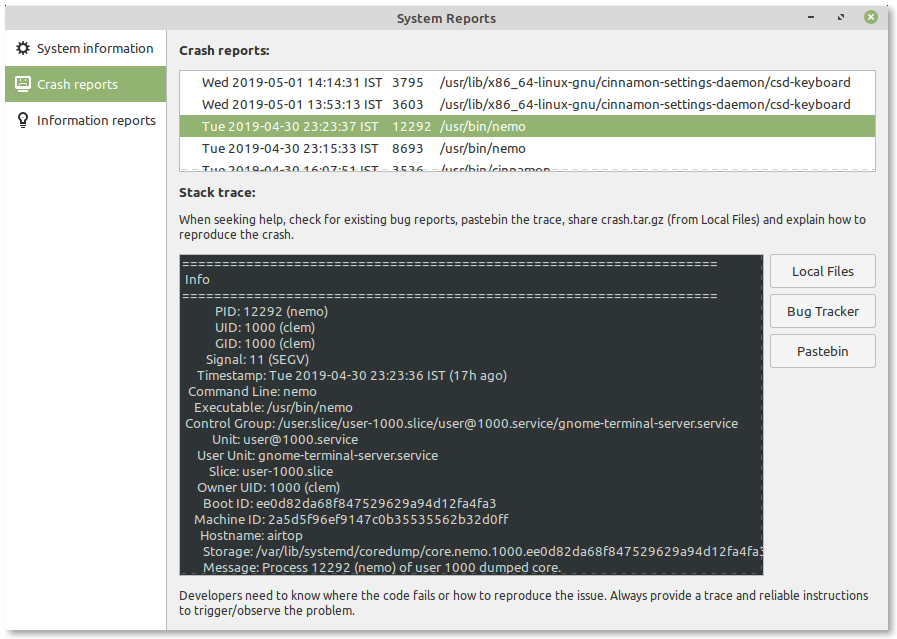This screenshot has width=897, height=639.
Task: Click the Storage path line in the trace
Action: [x=450, y=551]
